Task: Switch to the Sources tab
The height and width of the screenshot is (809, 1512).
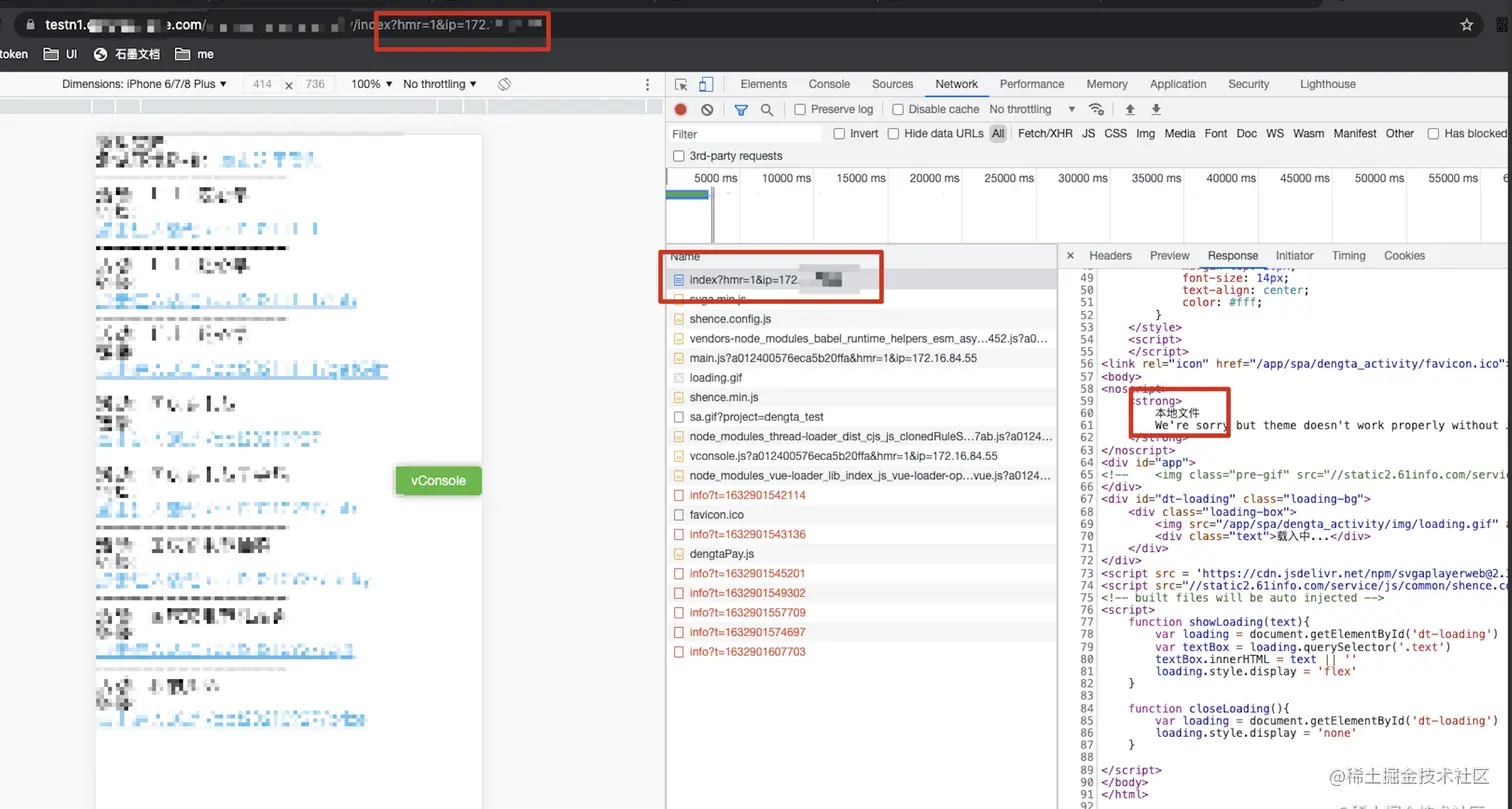Action: tap(893, 85)
